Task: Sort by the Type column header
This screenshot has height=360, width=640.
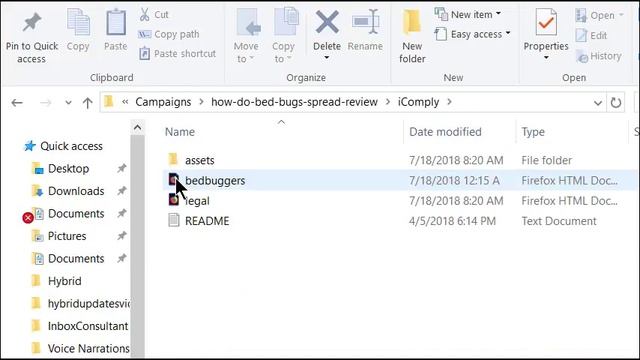Action: pyautogui.click(x=533, y=132)
